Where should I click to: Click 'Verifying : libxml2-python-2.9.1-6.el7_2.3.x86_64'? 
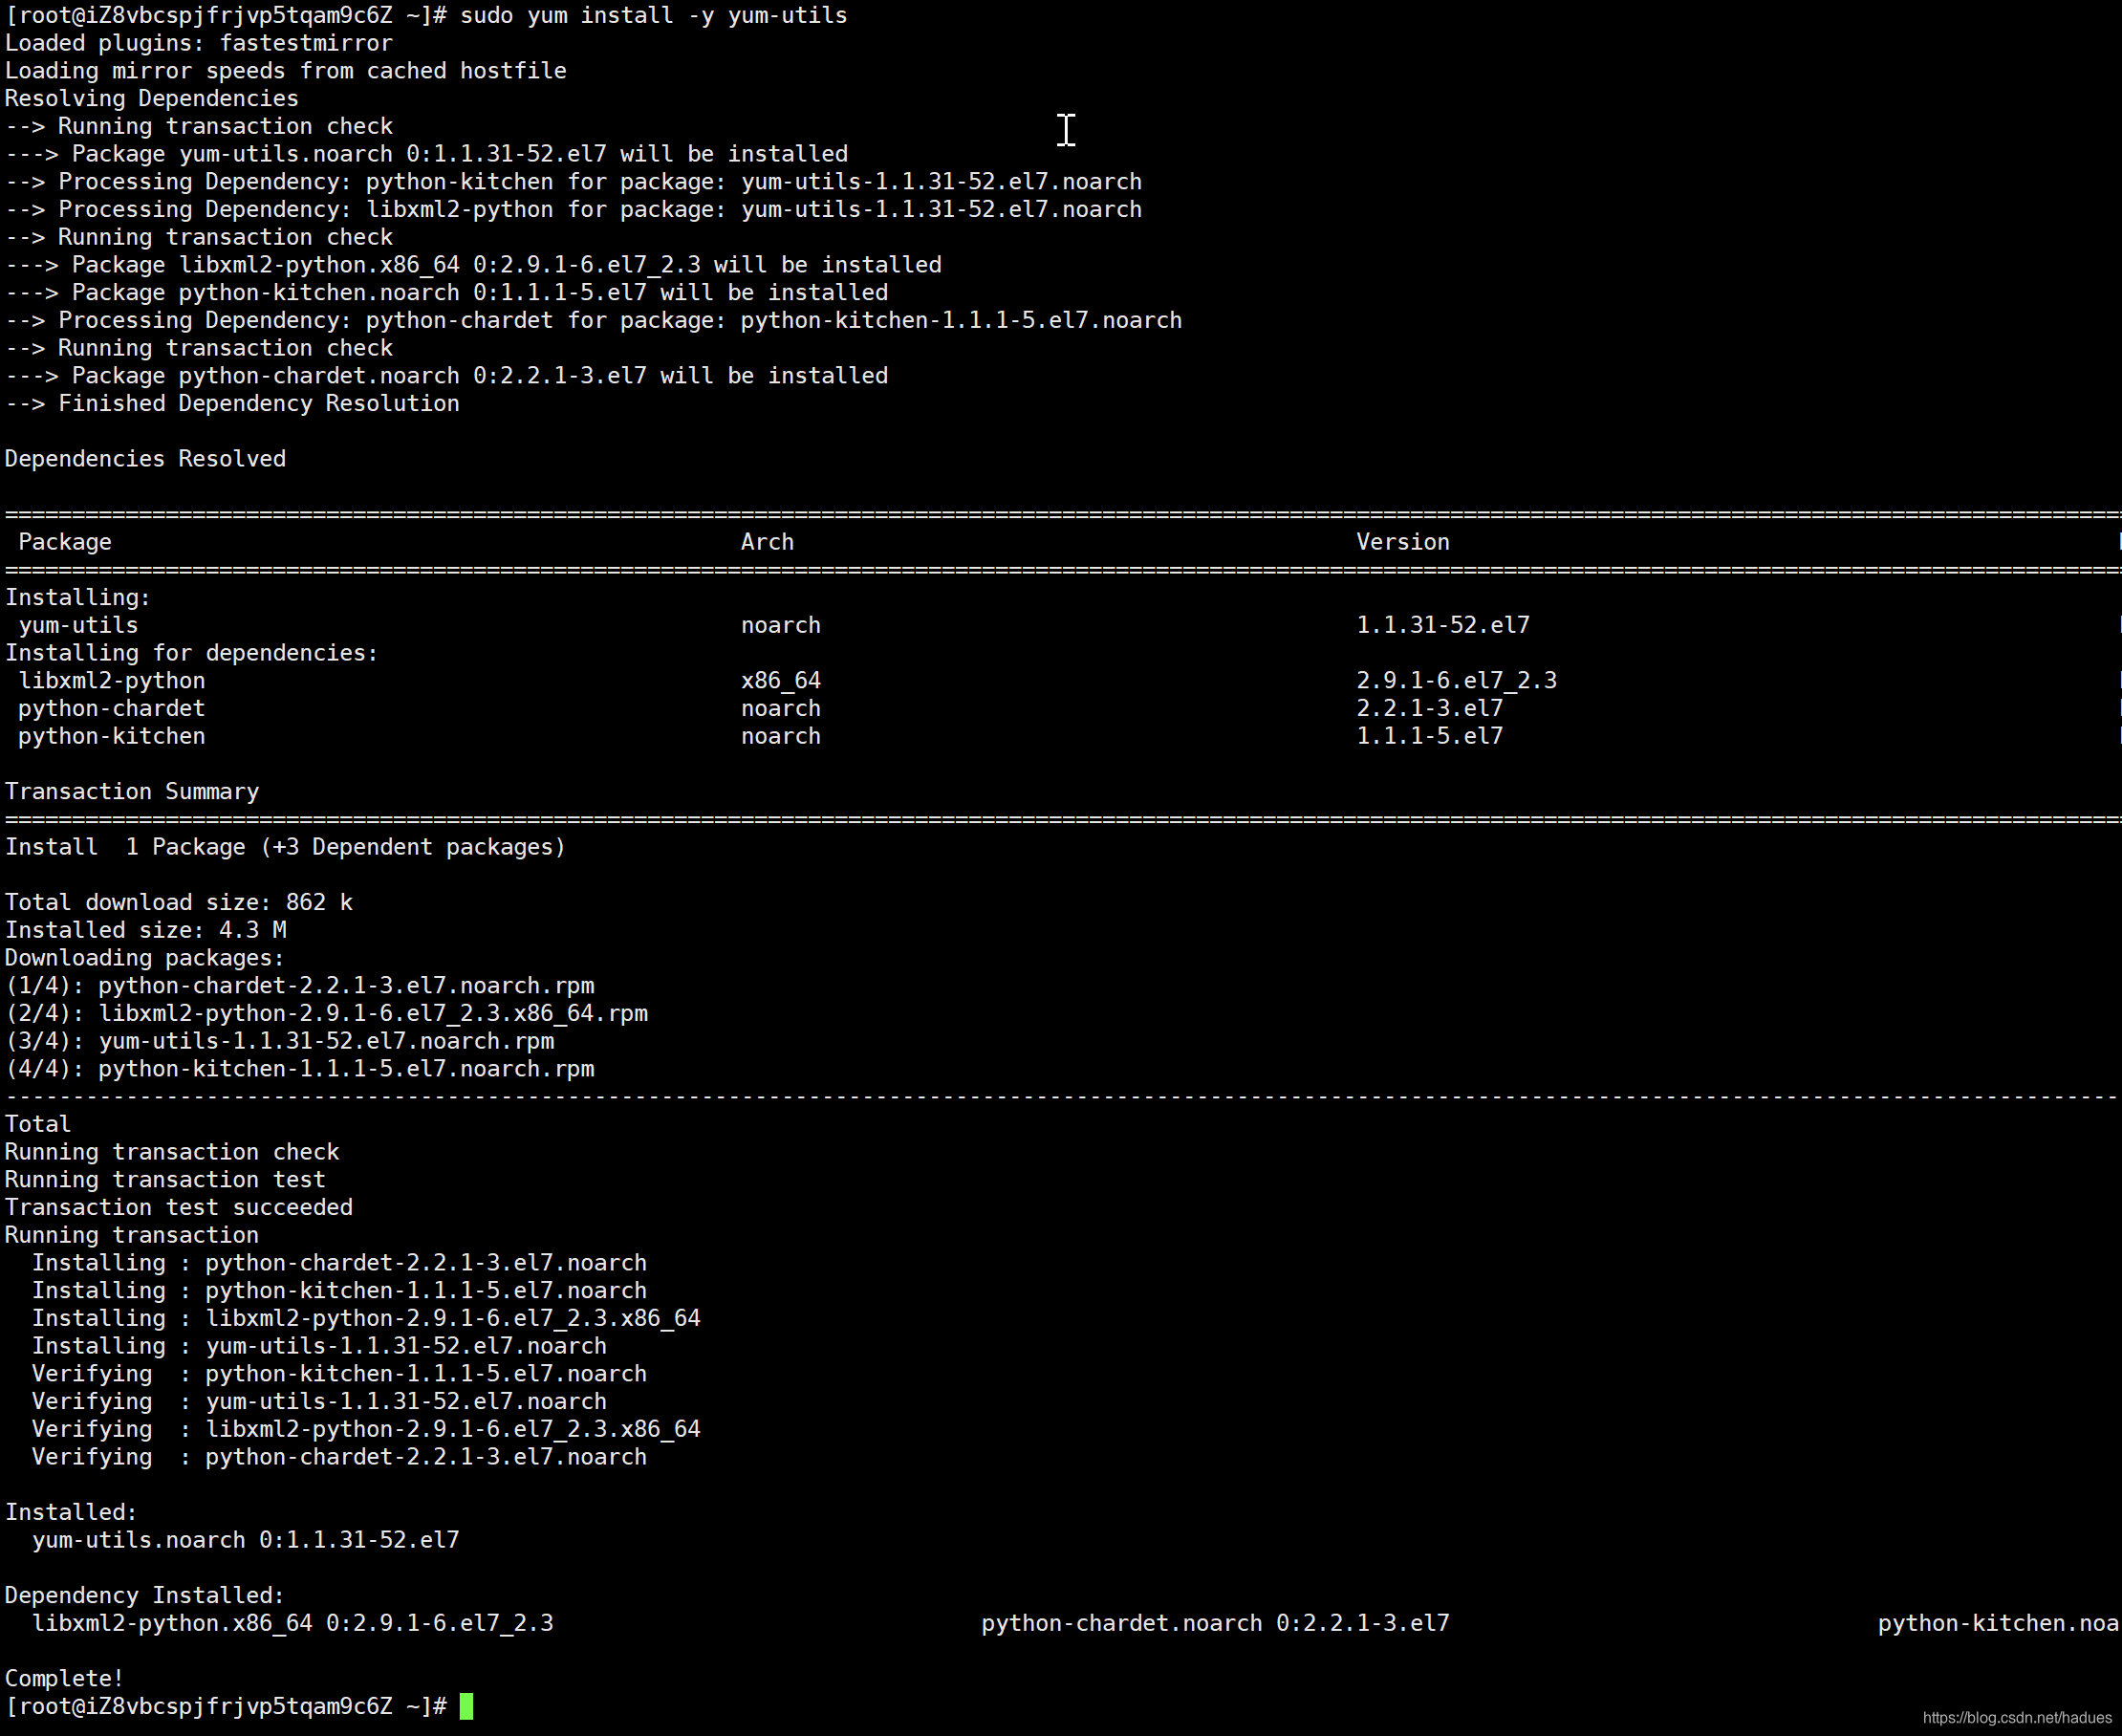pyautogui.click(x=366, y=1430)
